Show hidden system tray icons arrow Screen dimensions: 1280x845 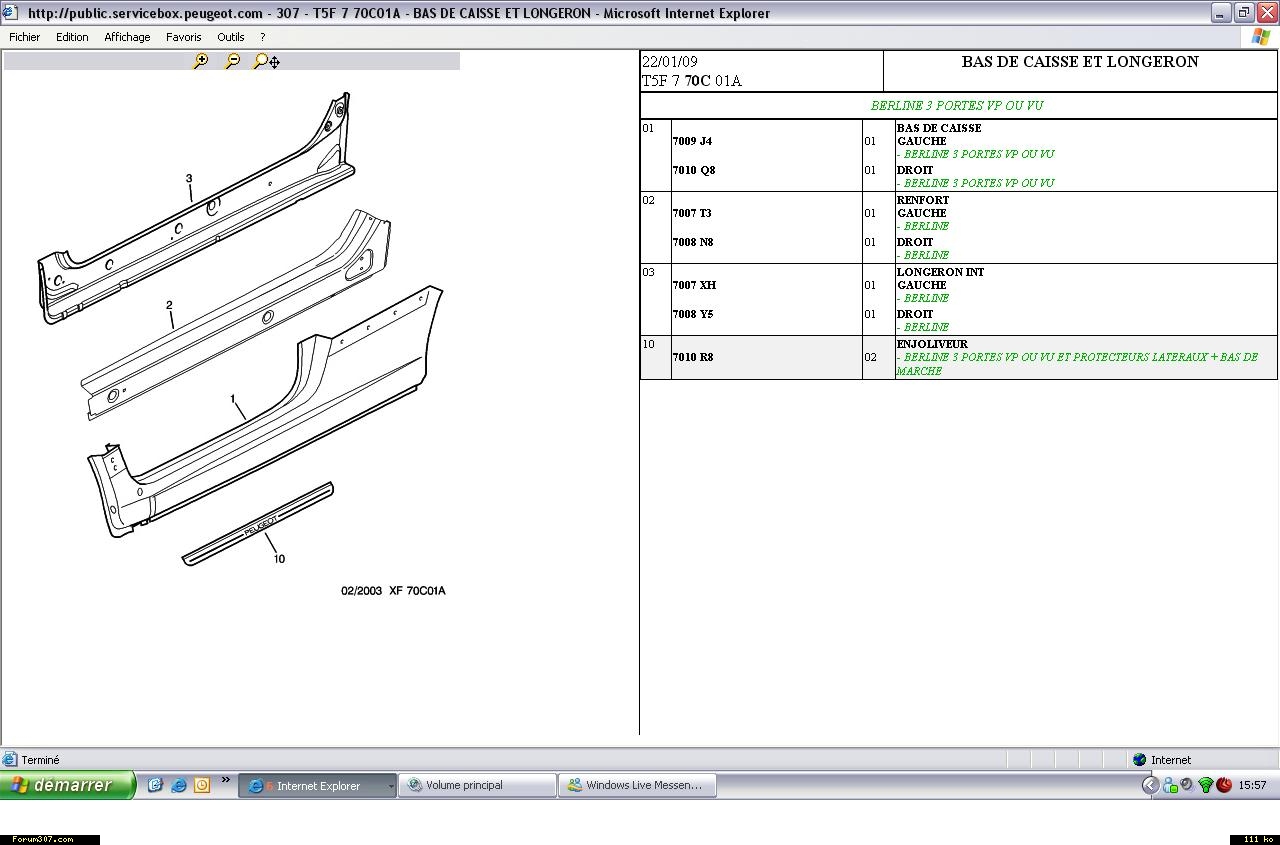[x=1150, y=785]
